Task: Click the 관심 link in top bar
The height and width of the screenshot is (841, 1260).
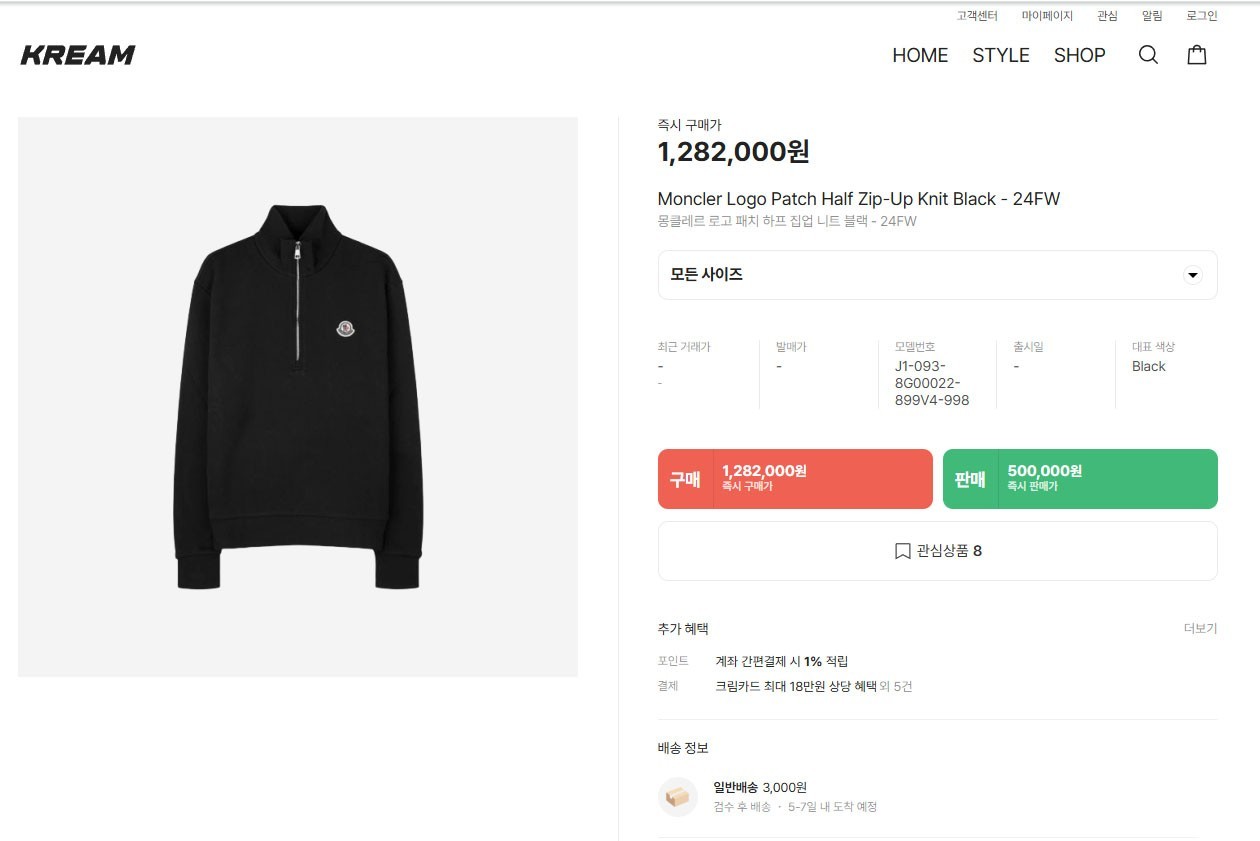Action: point(1107,16)
